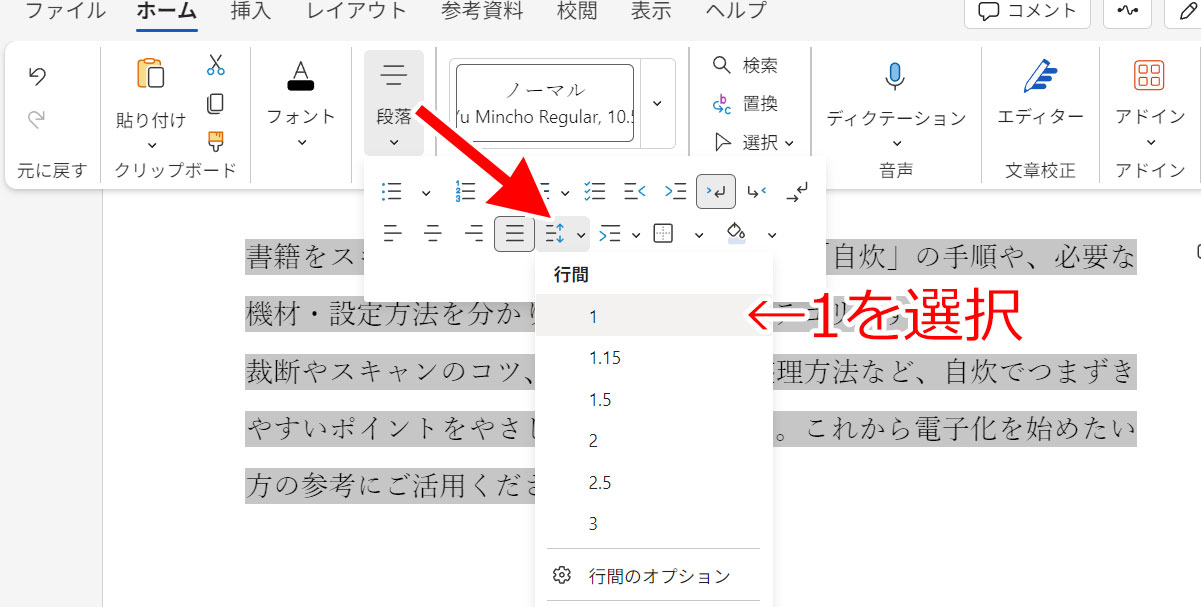Viewport: 1201px width, 607px height.
Task: Click the add-ins grid icon
Action: coord(1149,75)
